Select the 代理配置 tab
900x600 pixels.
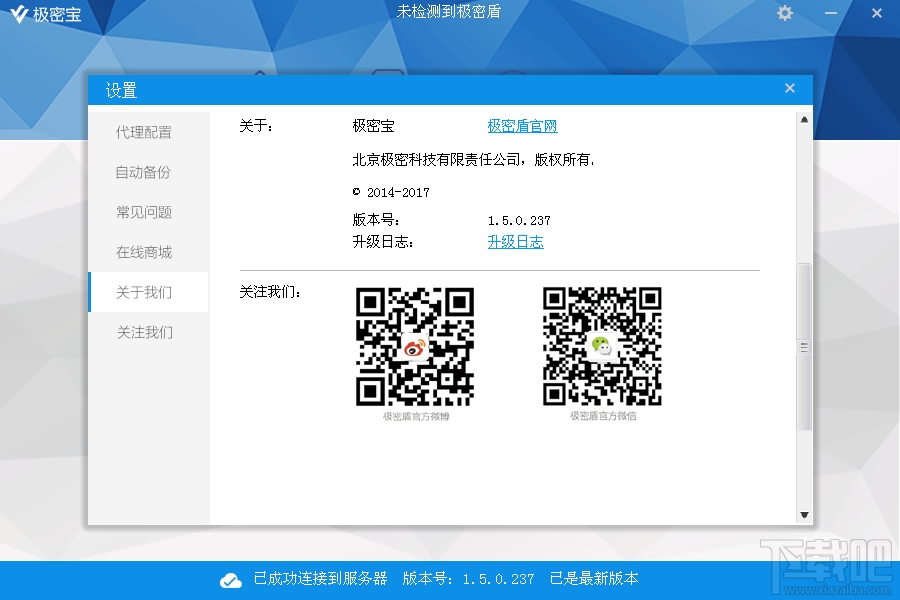tap(149, 132)
